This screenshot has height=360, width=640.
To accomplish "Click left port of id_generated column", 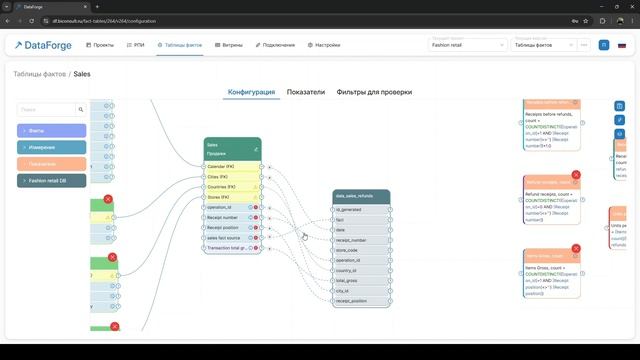I will 333,209.
